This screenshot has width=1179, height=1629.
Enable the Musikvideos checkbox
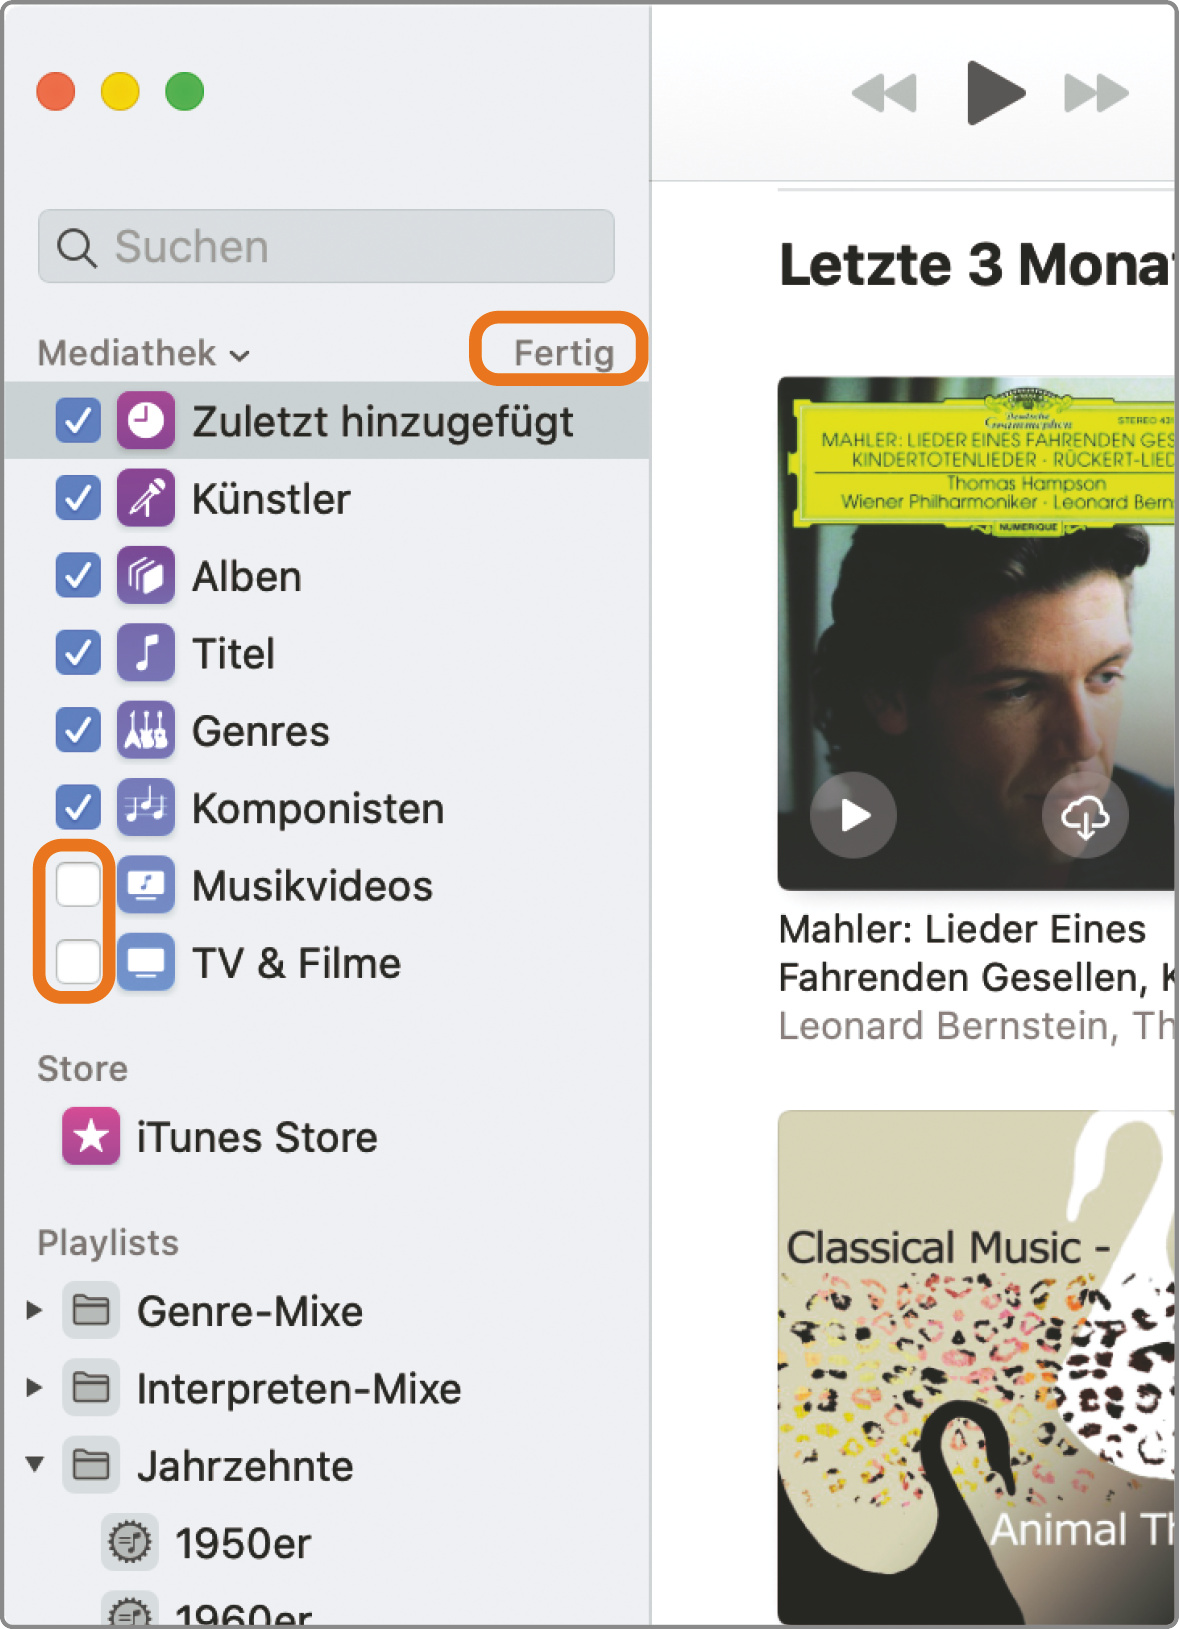78,885
